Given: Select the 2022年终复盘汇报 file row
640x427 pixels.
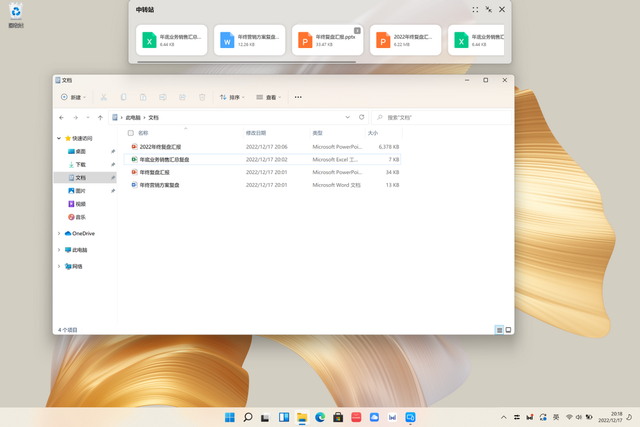Looking at the screenshot, I should (x=262, y=147).
